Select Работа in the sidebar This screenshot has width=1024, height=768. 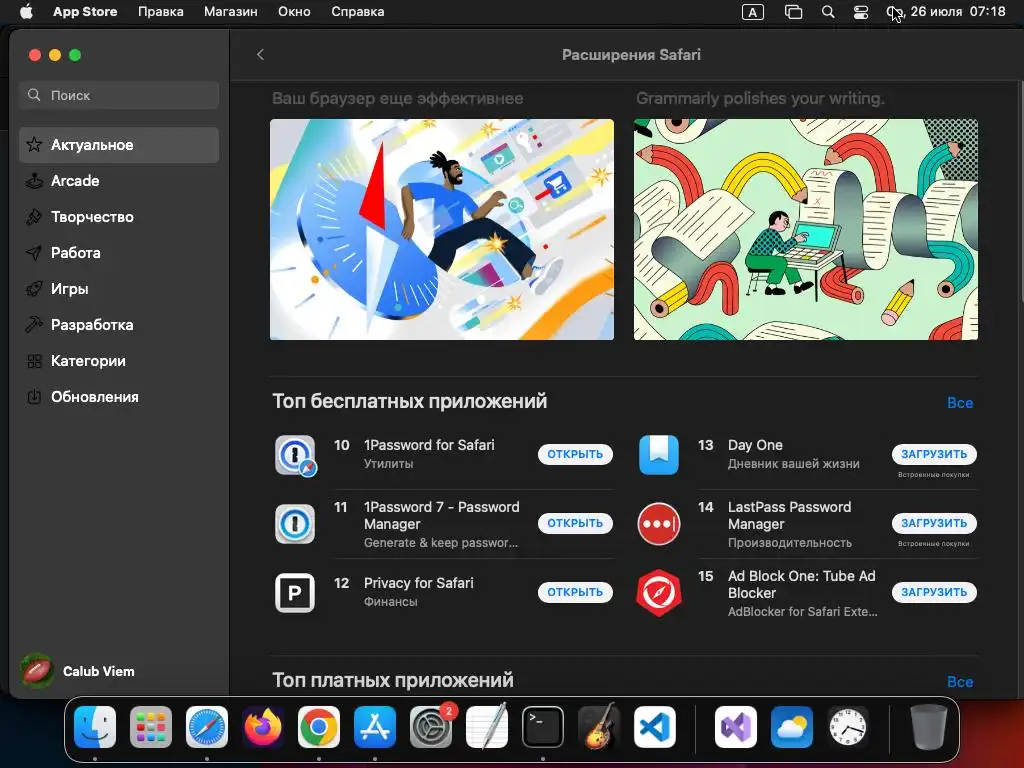[x=119, y=253]
